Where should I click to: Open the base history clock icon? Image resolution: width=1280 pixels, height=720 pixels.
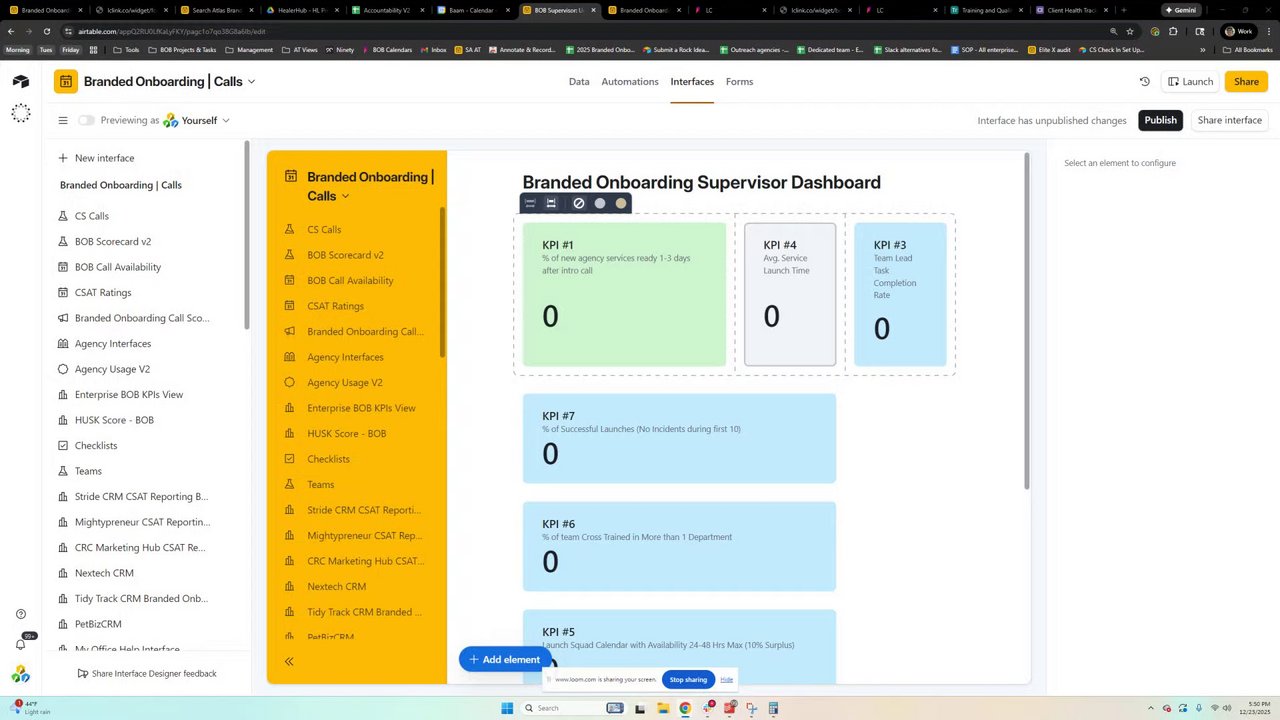1145,82
